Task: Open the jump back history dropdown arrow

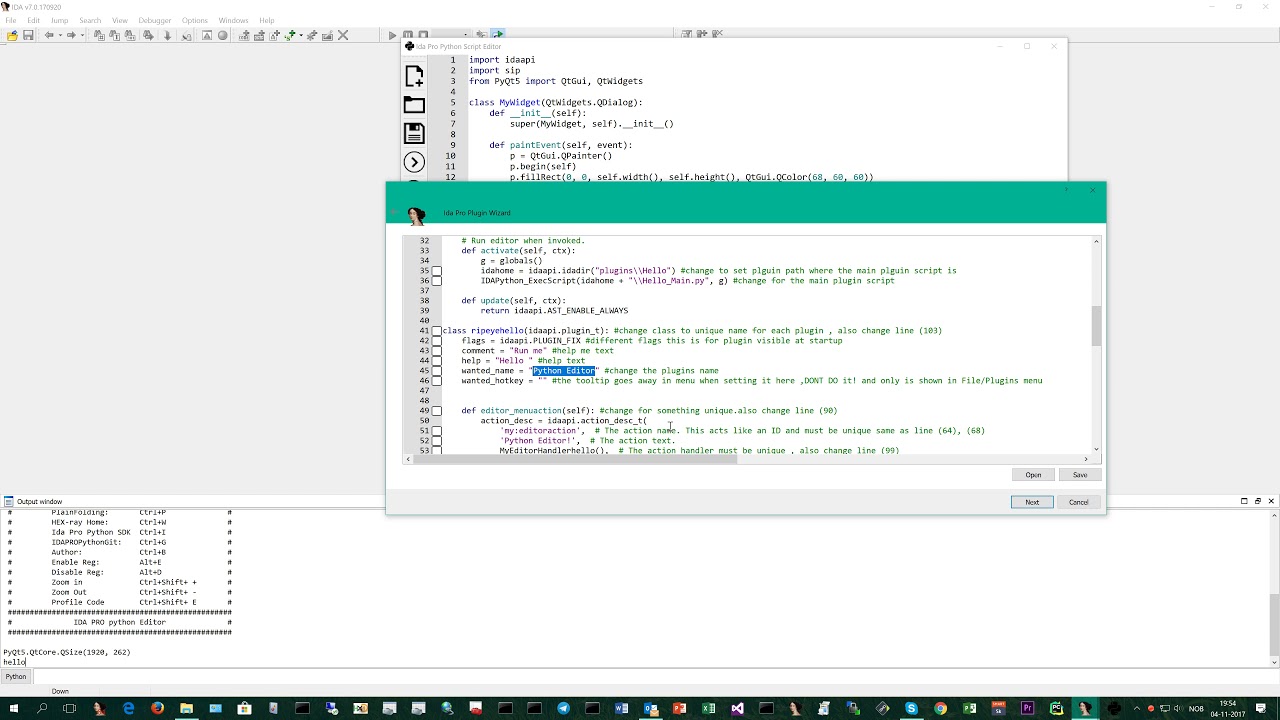Action: point(58,35)
